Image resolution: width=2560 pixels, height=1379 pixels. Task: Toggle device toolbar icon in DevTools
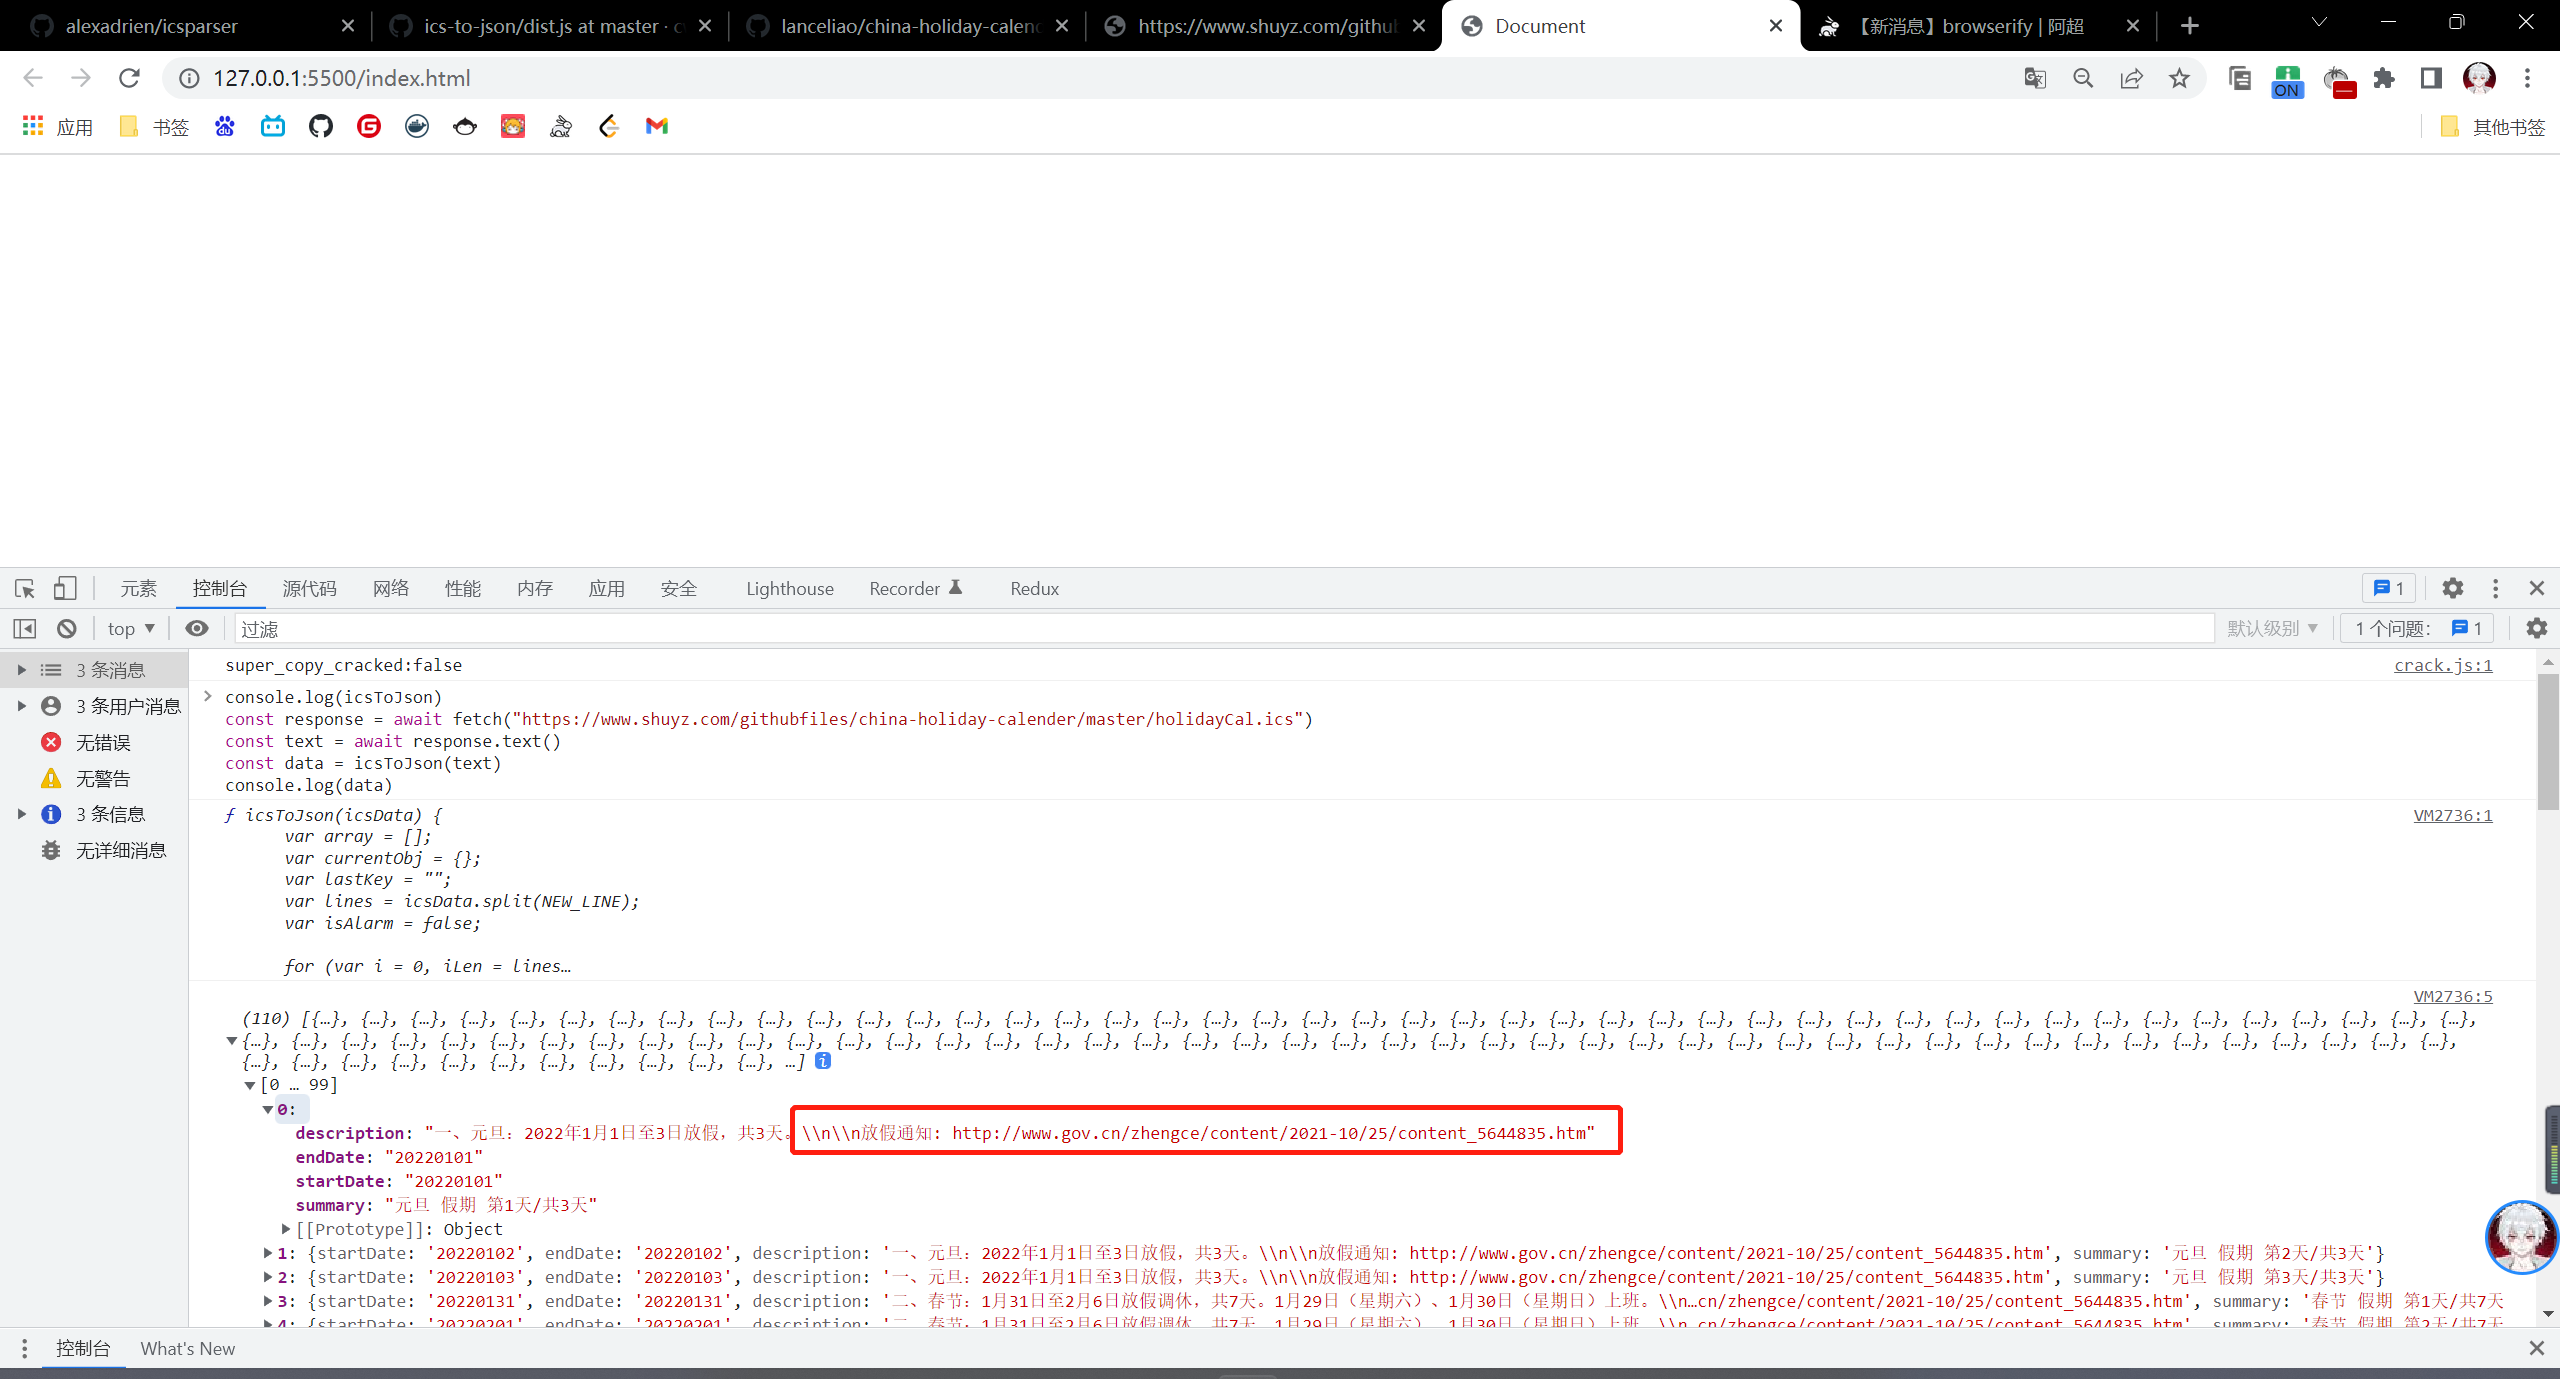[x=65, y=588]
